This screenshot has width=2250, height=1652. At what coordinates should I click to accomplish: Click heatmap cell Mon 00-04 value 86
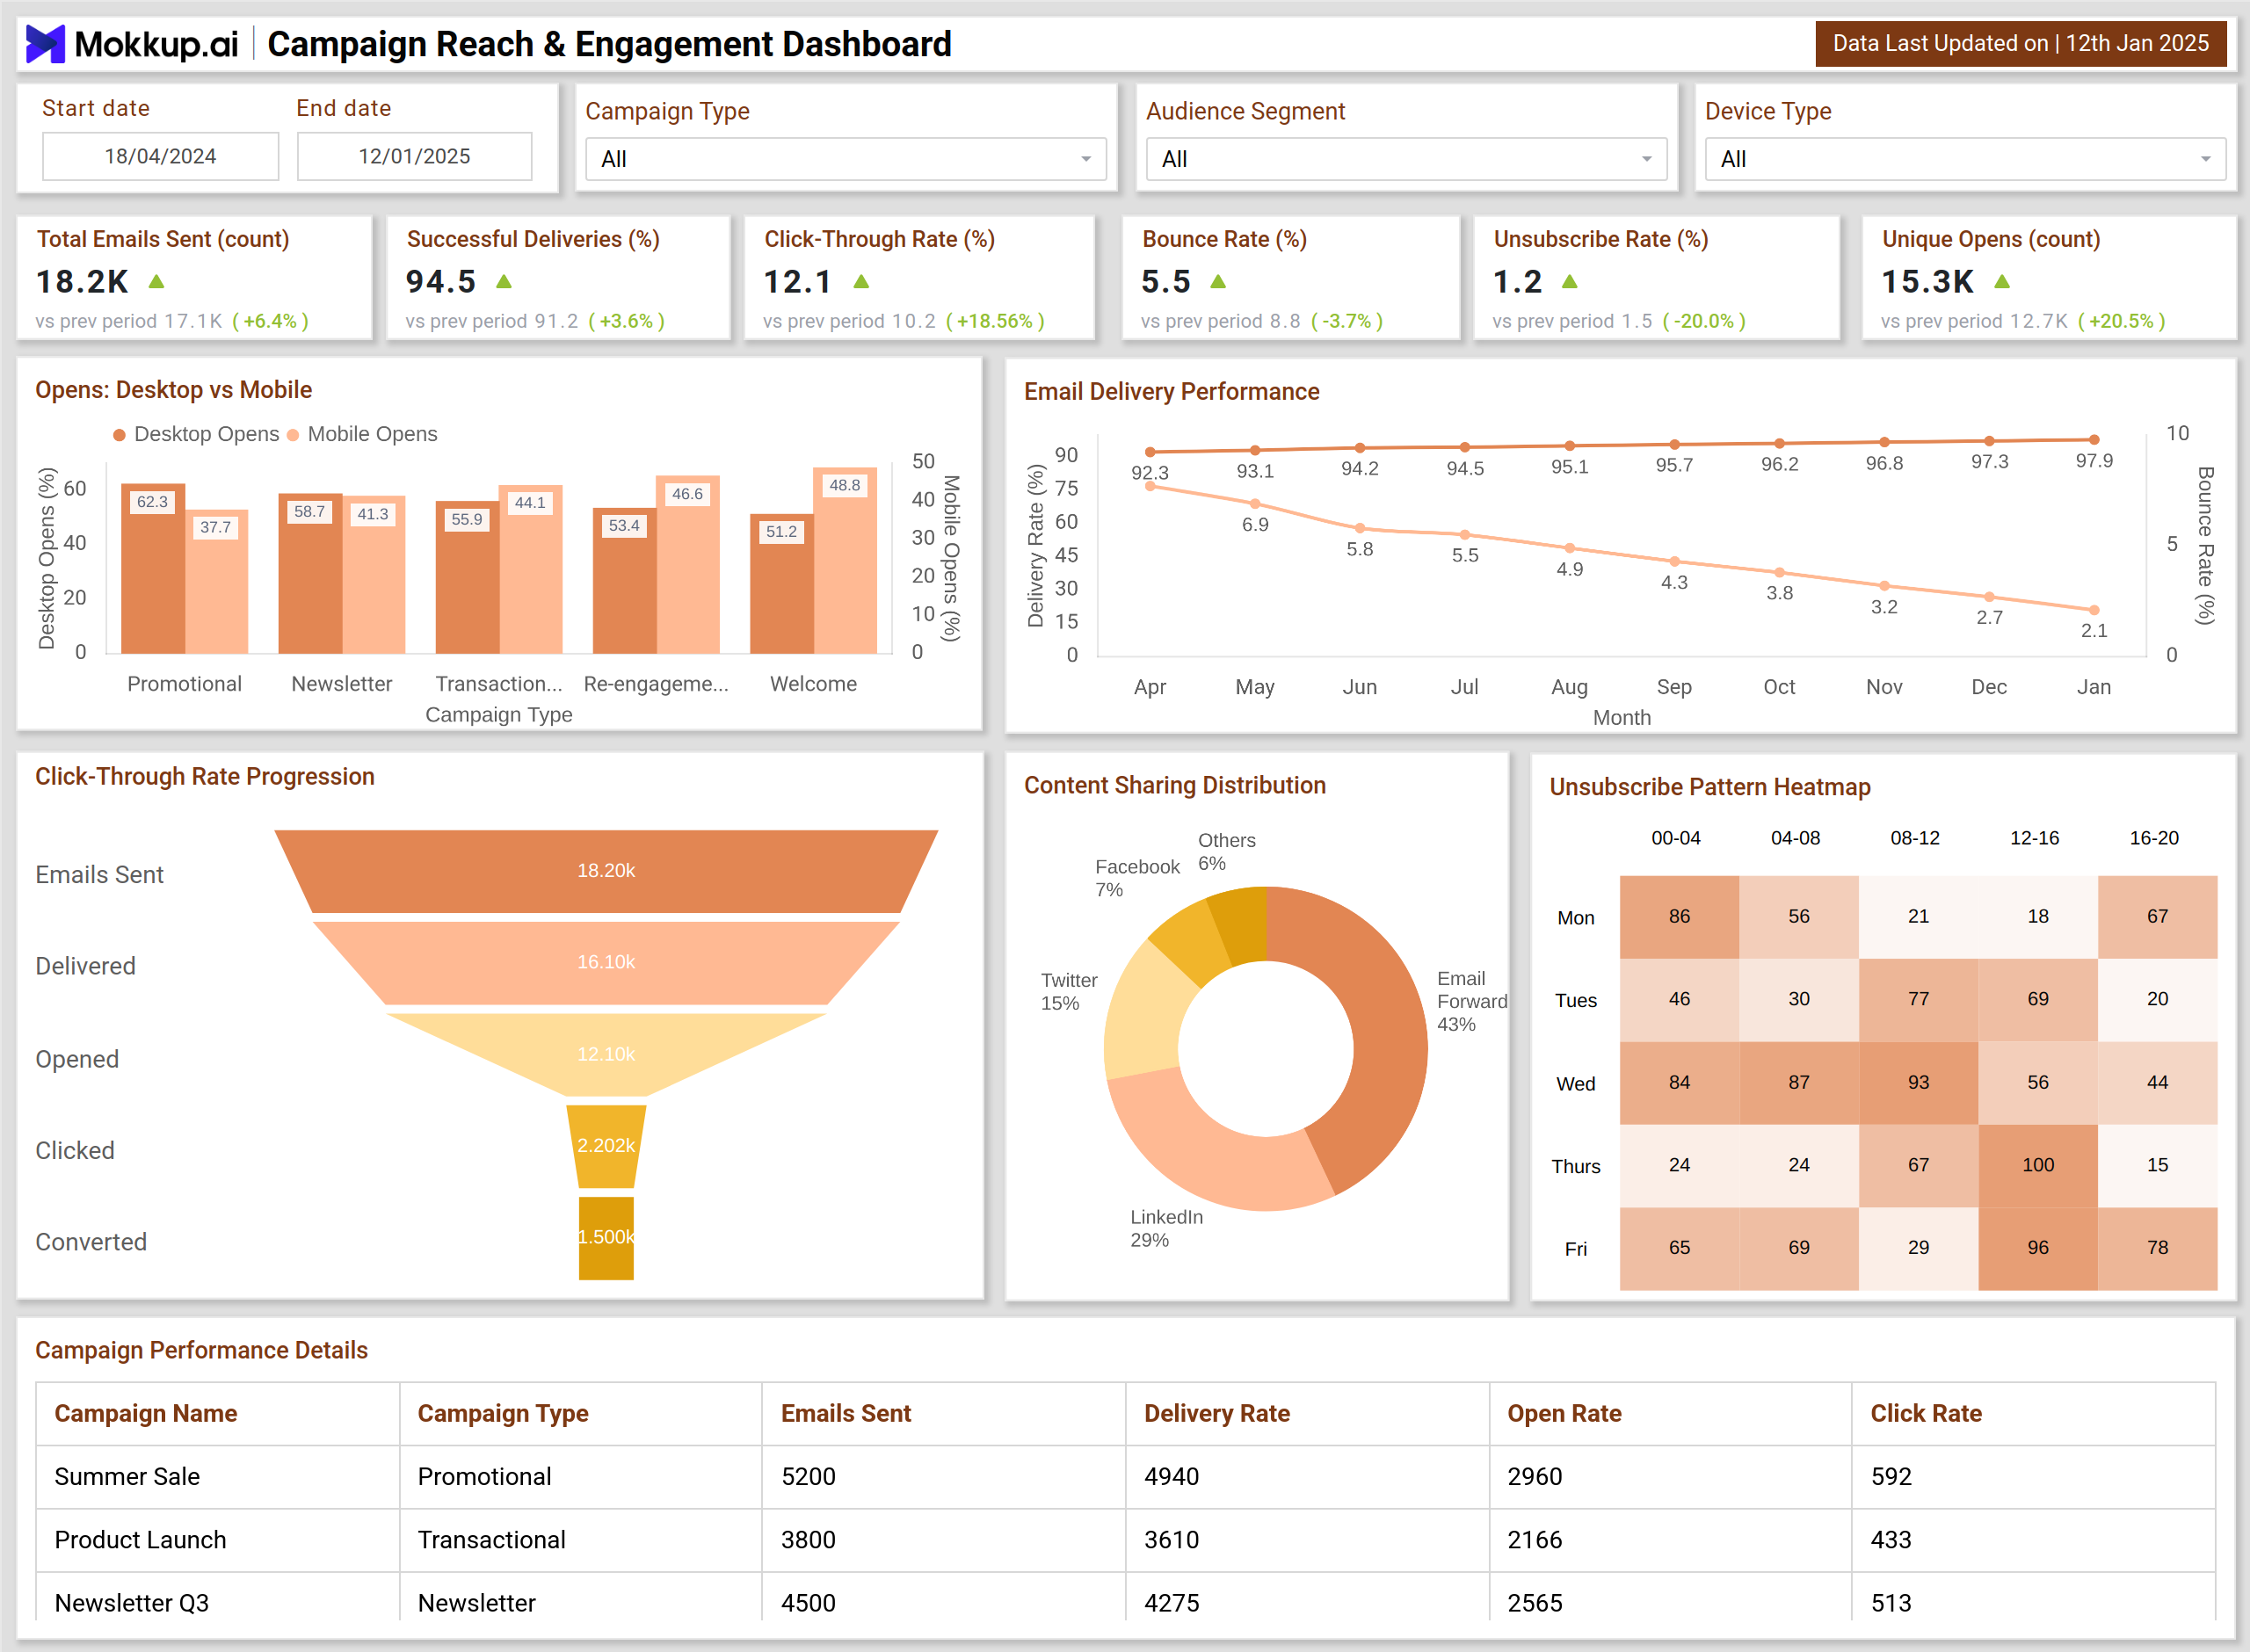pos(1679,917)
